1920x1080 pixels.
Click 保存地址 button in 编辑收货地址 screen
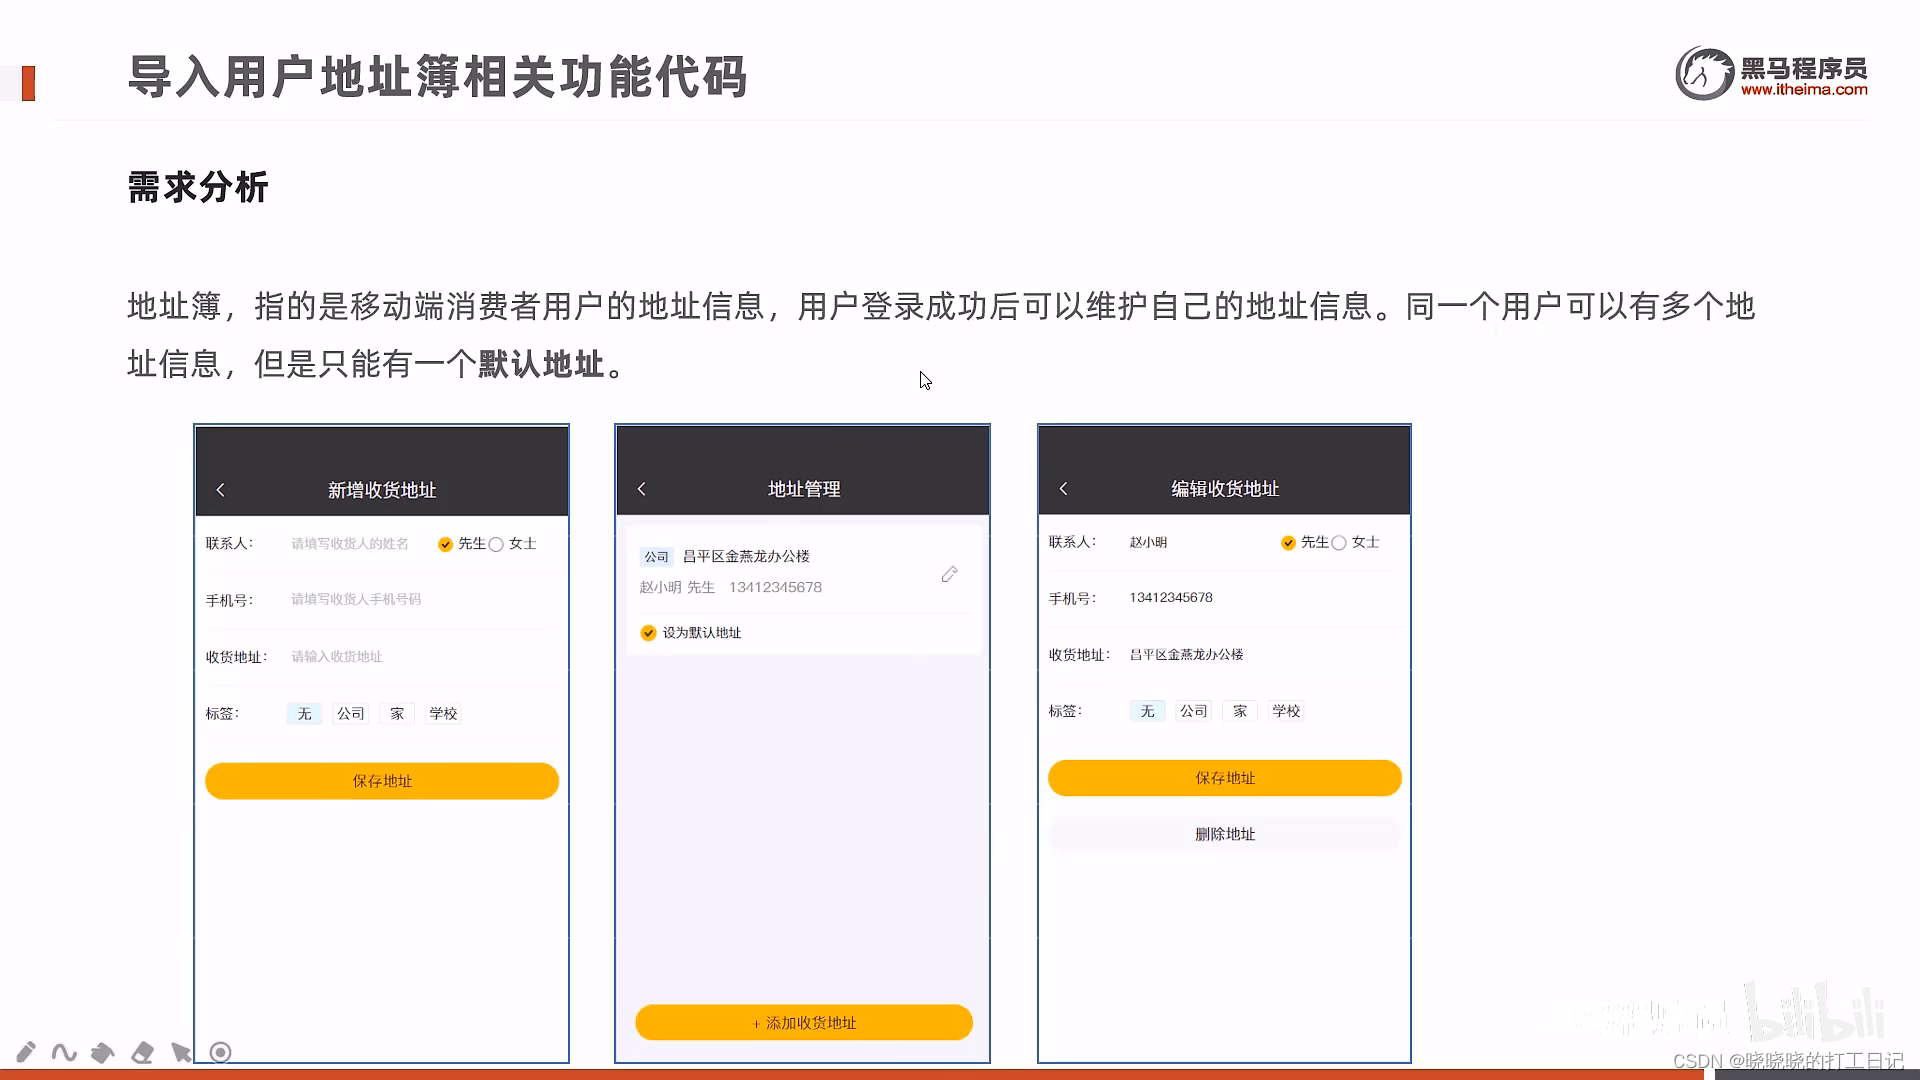[1225, 778]
